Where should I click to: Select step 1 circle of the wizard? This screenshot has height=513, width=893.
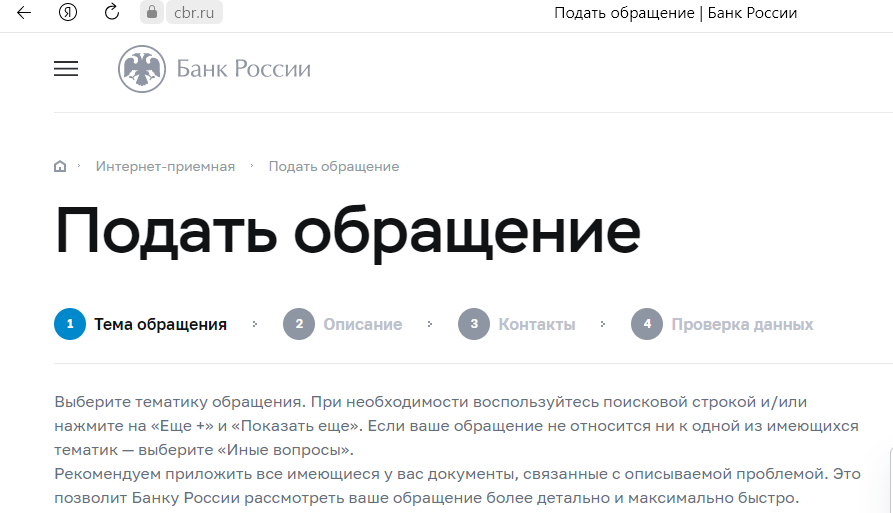pos(70,324)
